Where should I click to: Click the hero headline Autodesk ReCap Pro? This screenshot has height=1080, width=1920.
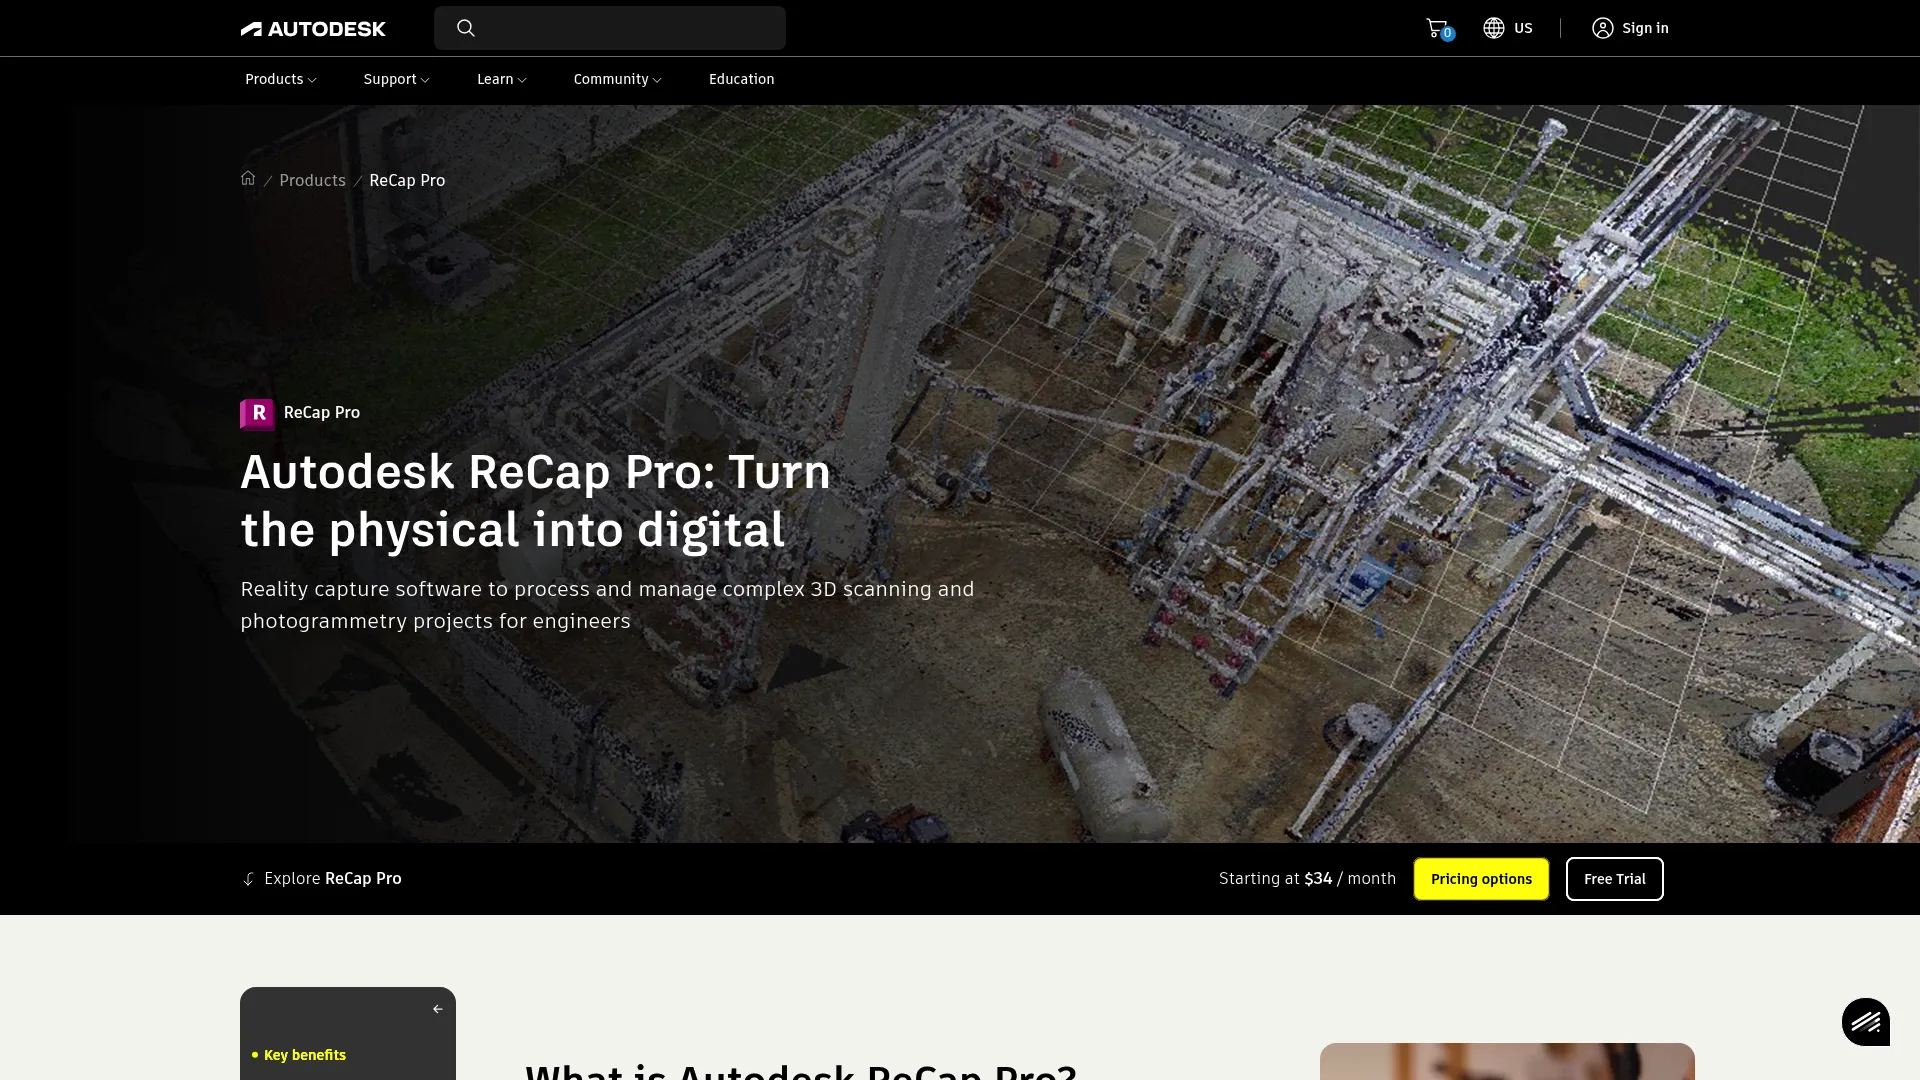(x=535, y=501)
